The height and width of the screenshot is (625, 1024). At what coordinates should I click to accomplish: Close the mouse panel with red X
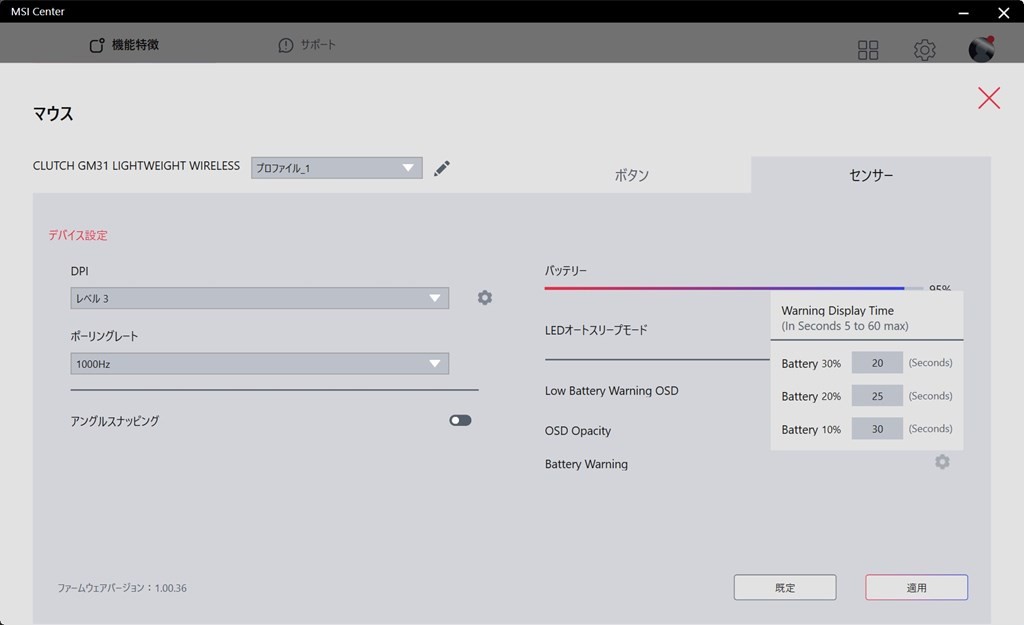coord(989,97)
